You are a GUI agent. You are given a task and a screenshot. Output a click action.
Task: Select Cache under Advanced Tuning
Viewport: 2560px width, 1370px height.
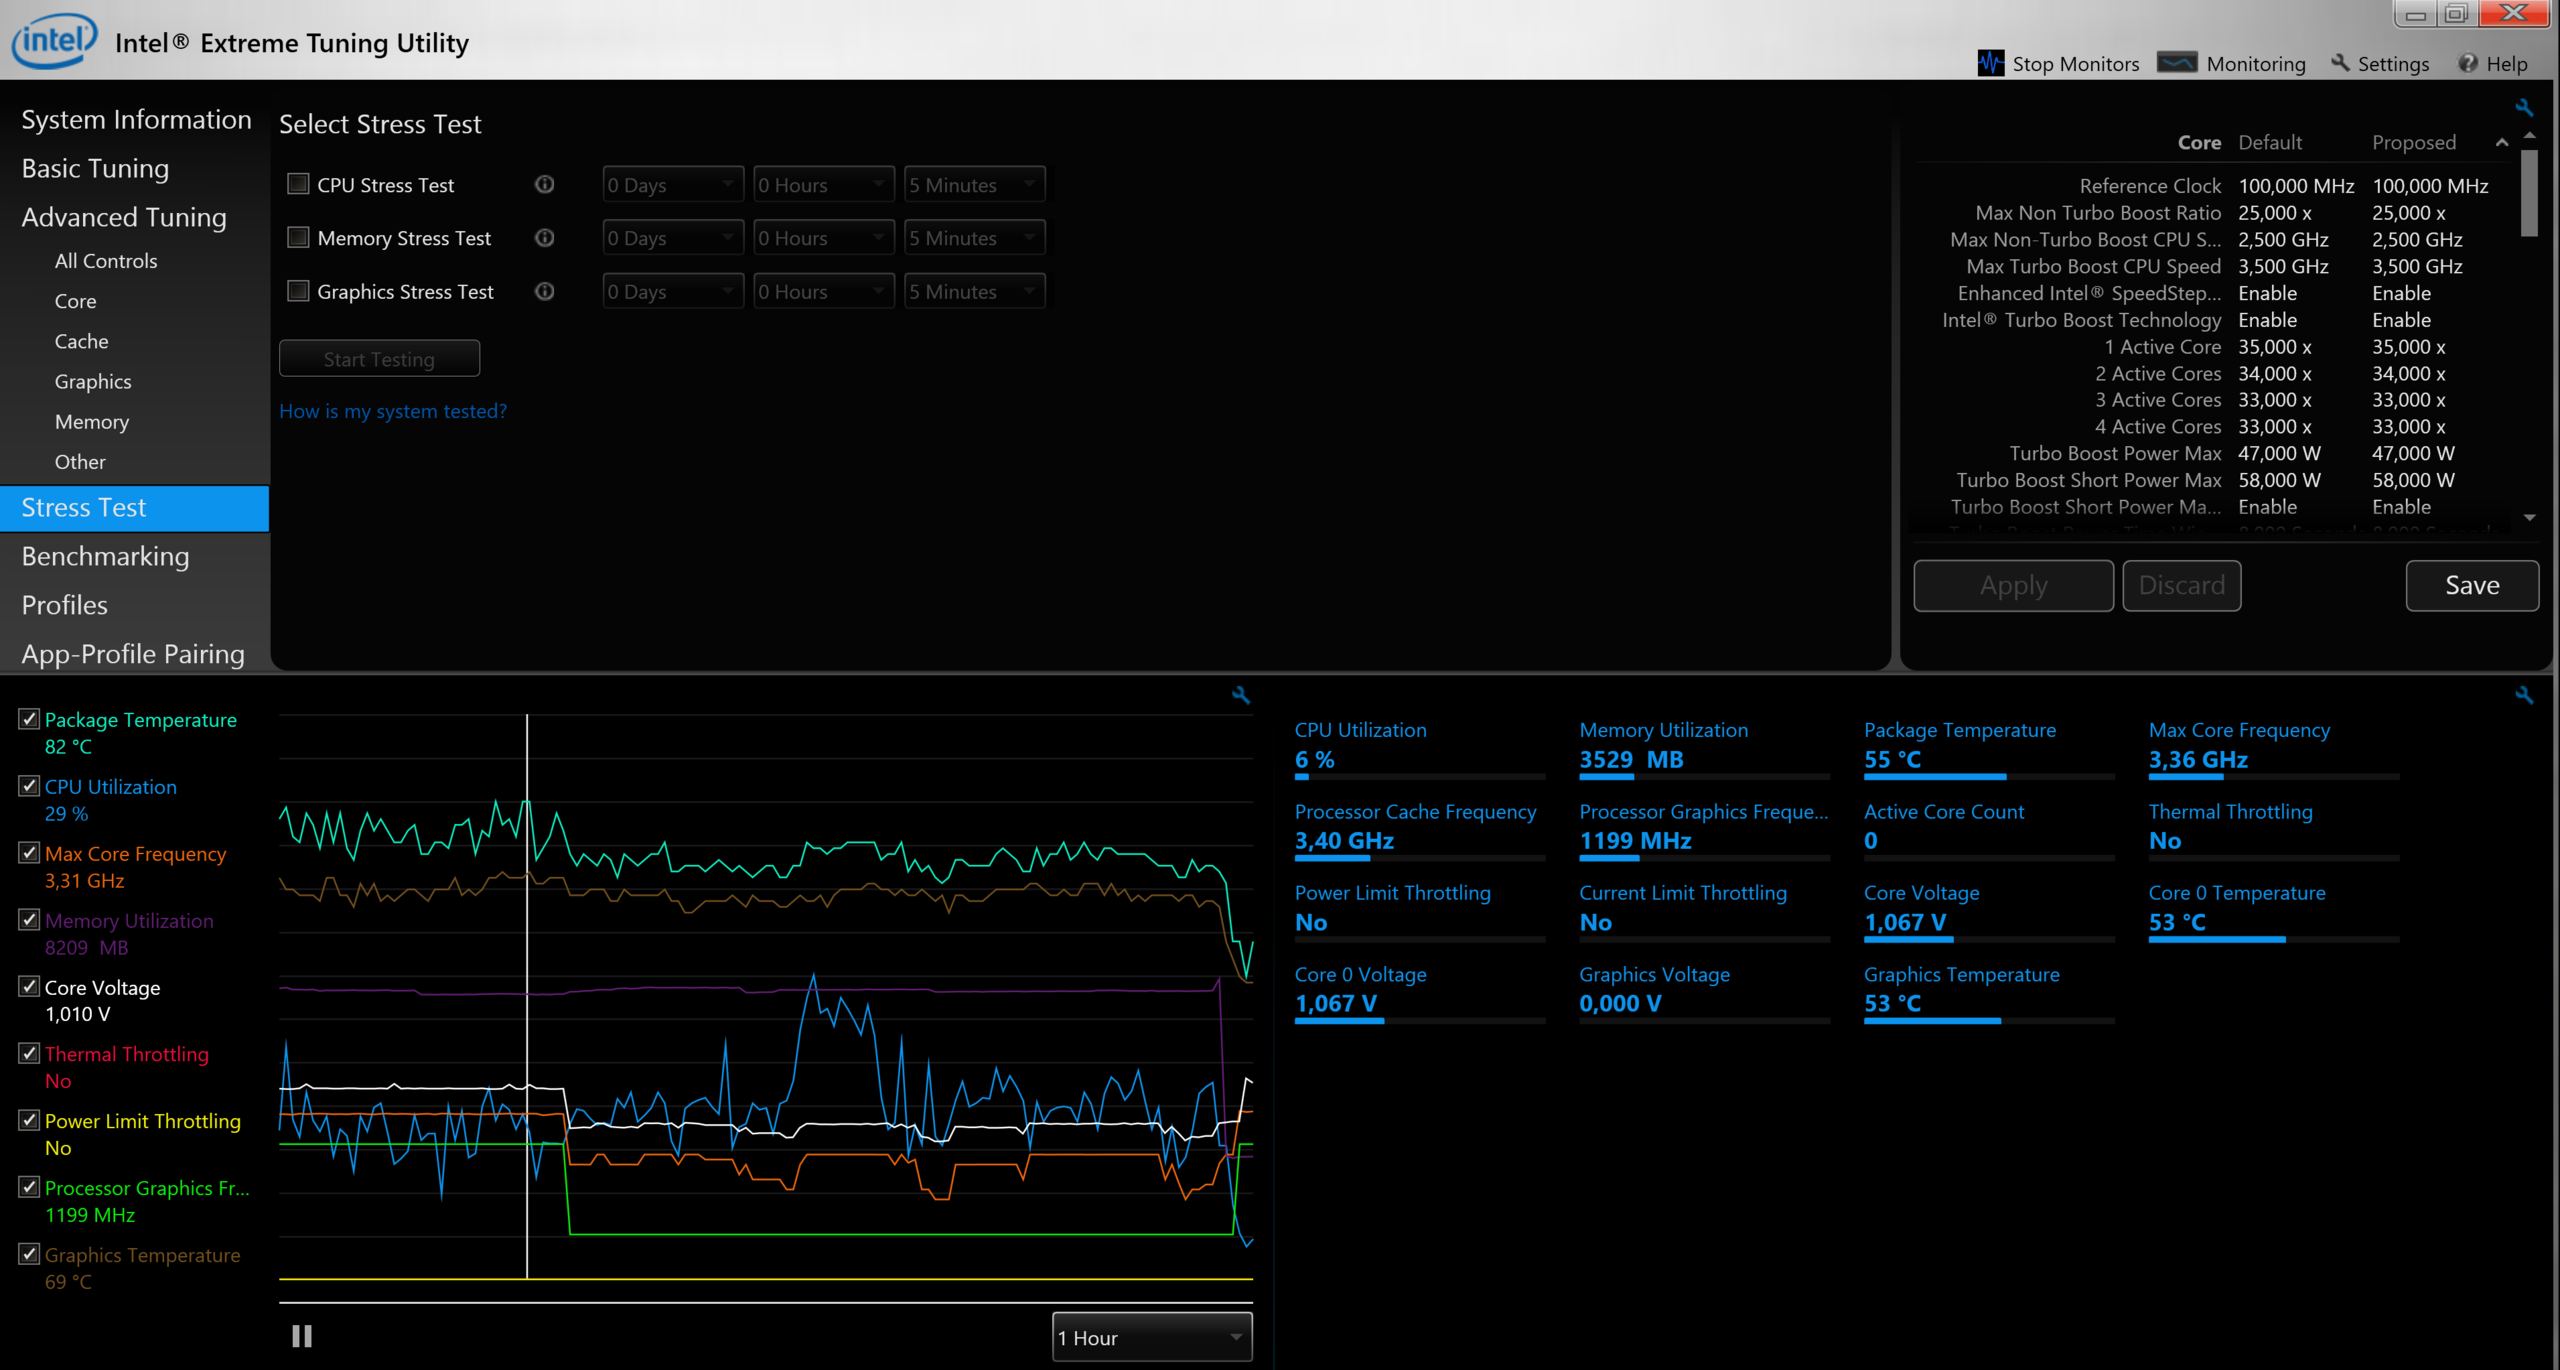(x=81, y=341)
